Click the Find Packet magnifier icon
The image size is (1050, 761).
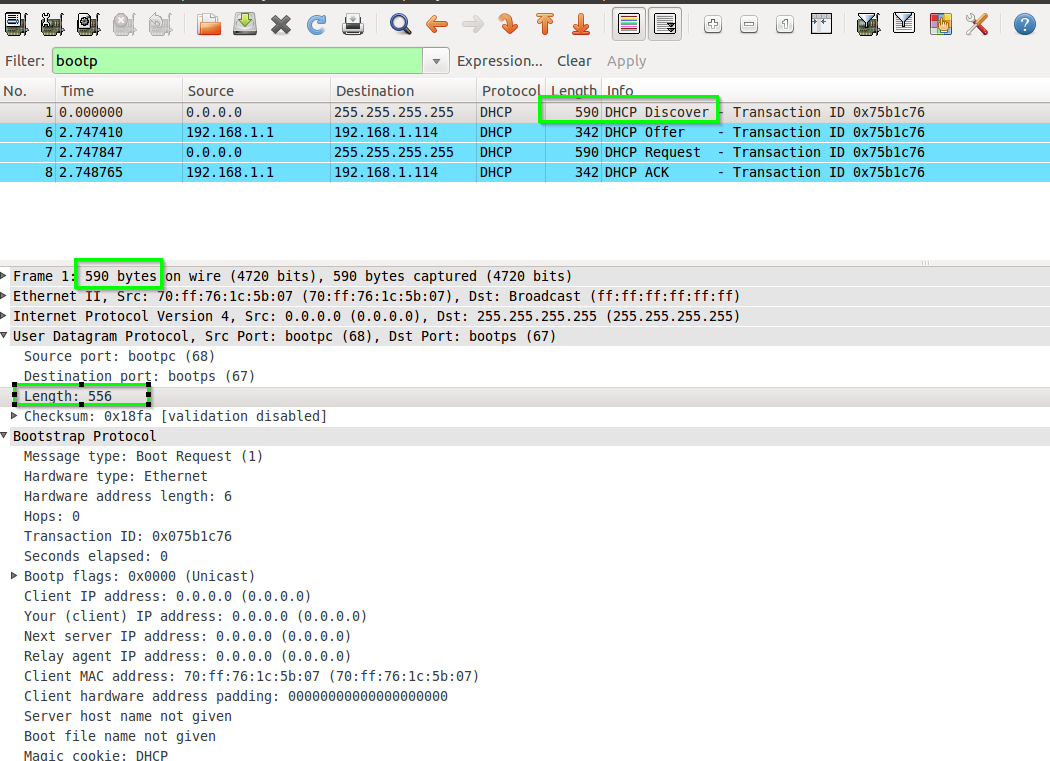click(400, 24)
